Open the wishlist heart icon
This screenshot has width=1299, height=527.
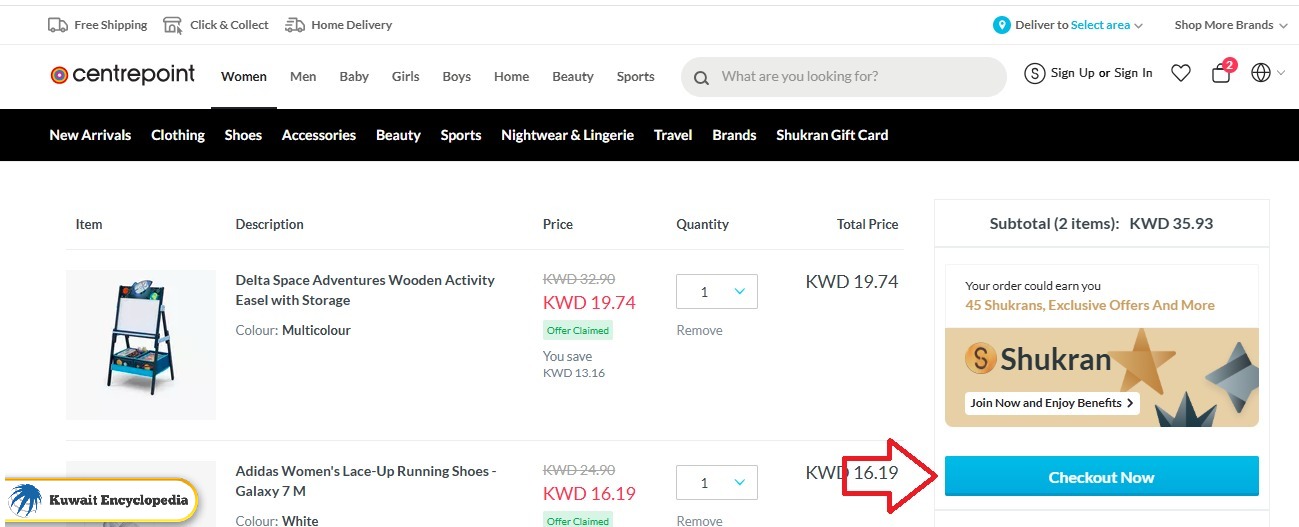click(1181, 73)
